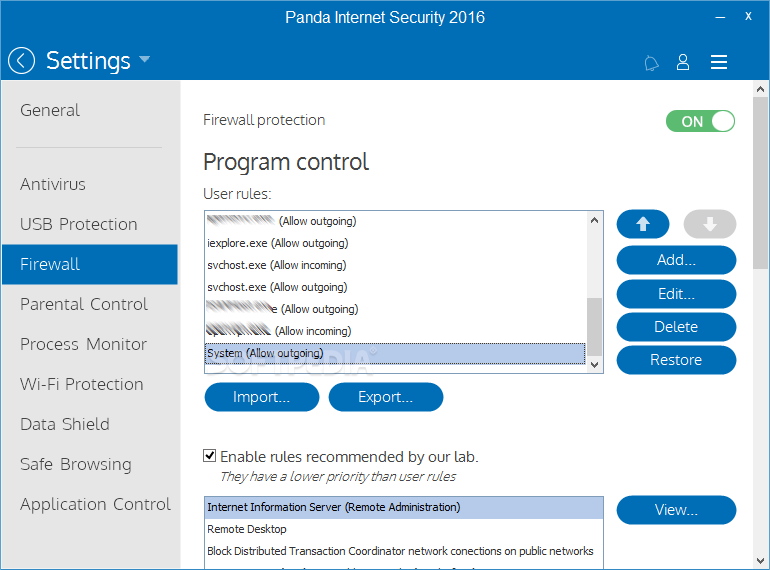
Task: Open the hamburger menu icon
Action: 718,62
